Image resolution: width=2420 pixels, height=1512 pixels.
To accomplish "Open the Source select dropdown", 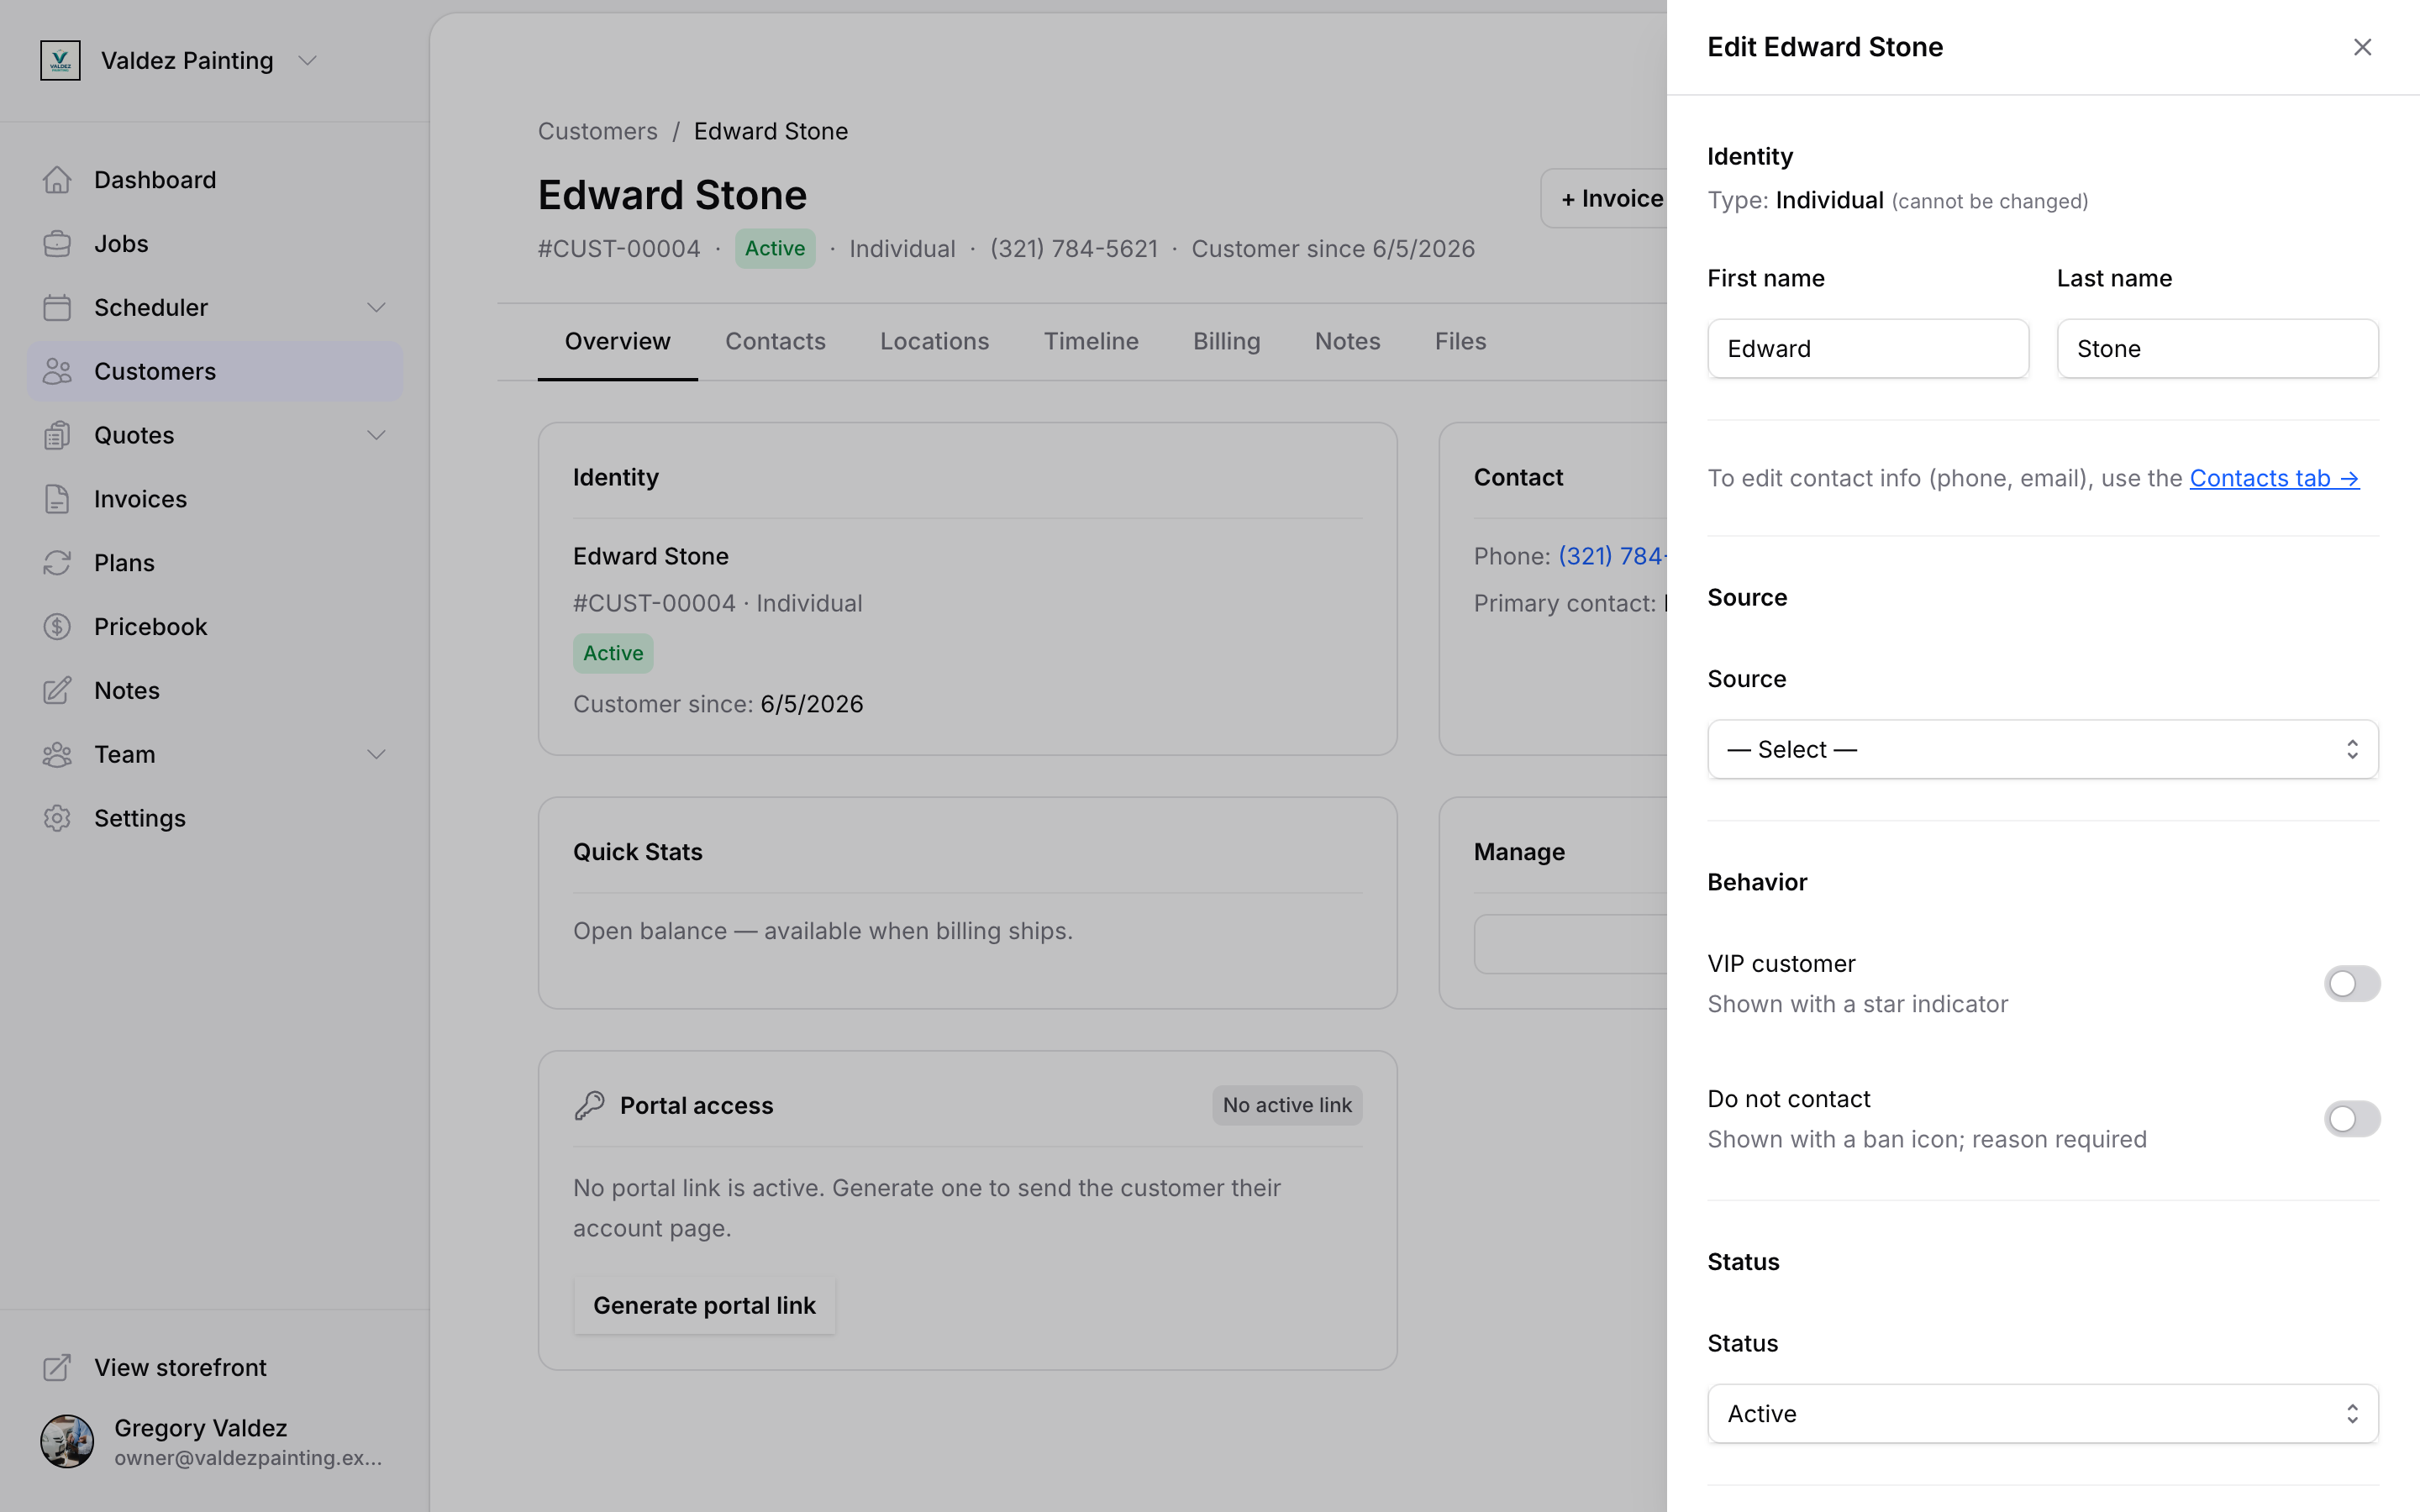I will point(2042,750).
